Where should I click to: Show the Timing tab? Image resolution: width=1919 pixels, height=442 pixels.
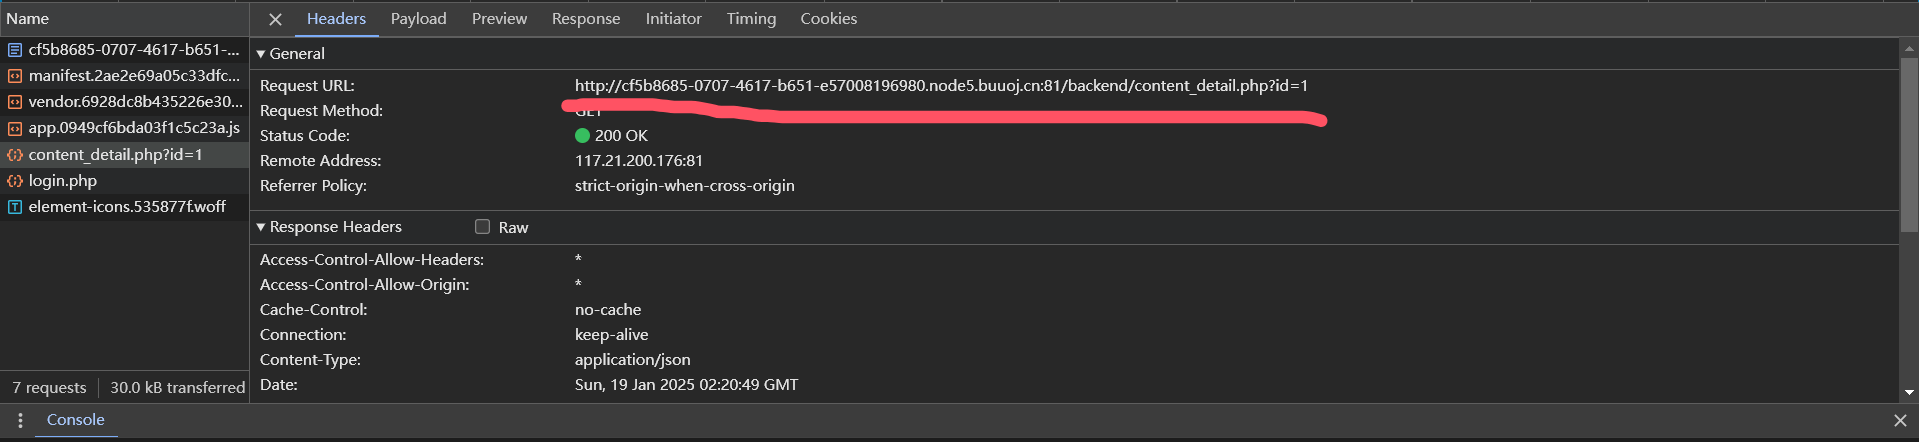click(x=751, y=19)
